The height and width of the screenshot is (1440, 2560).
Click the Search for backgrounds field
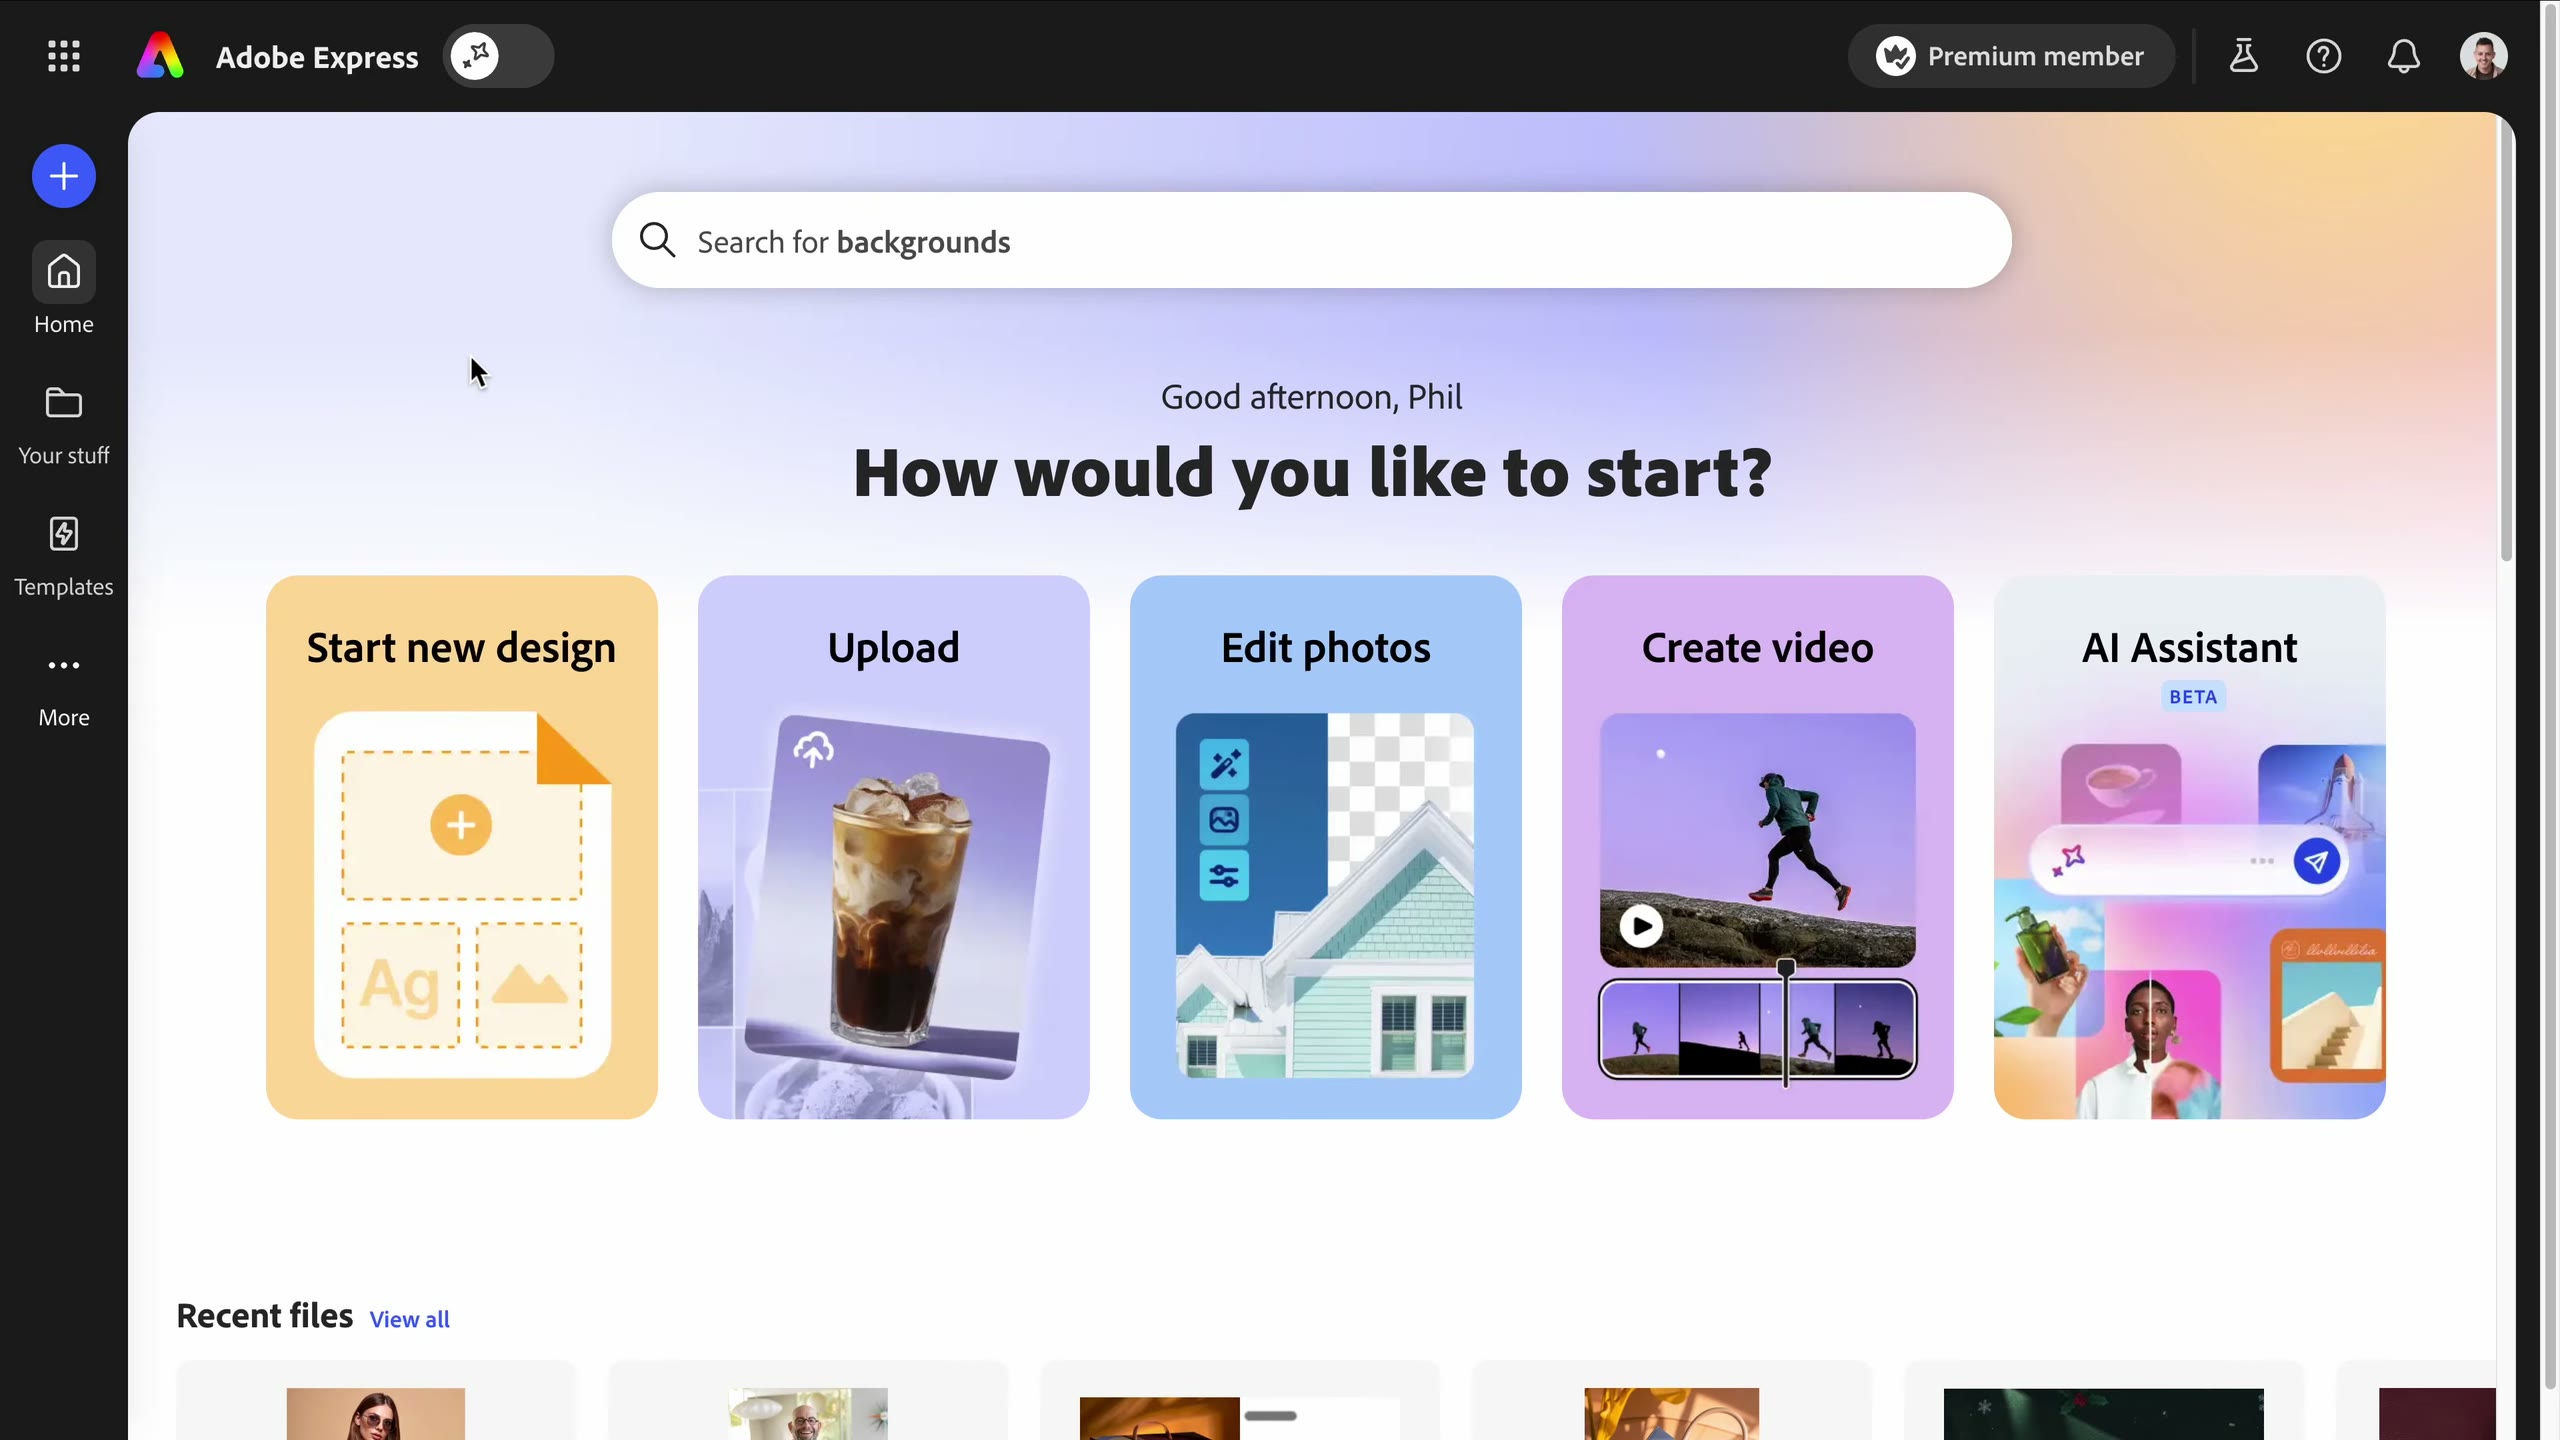pos(1311,240)
